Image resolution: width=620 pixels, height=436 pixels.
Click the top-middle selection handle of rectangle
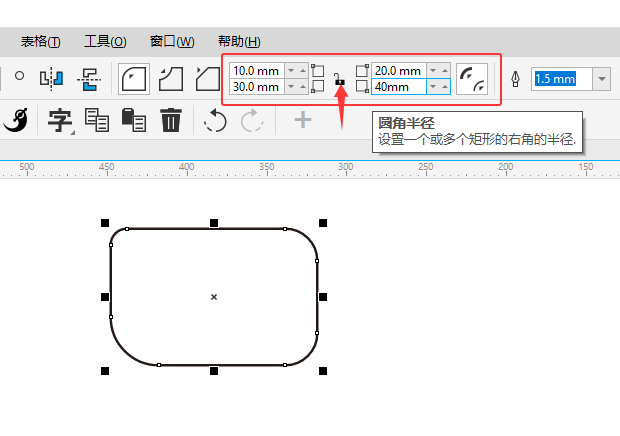[214, 223]
